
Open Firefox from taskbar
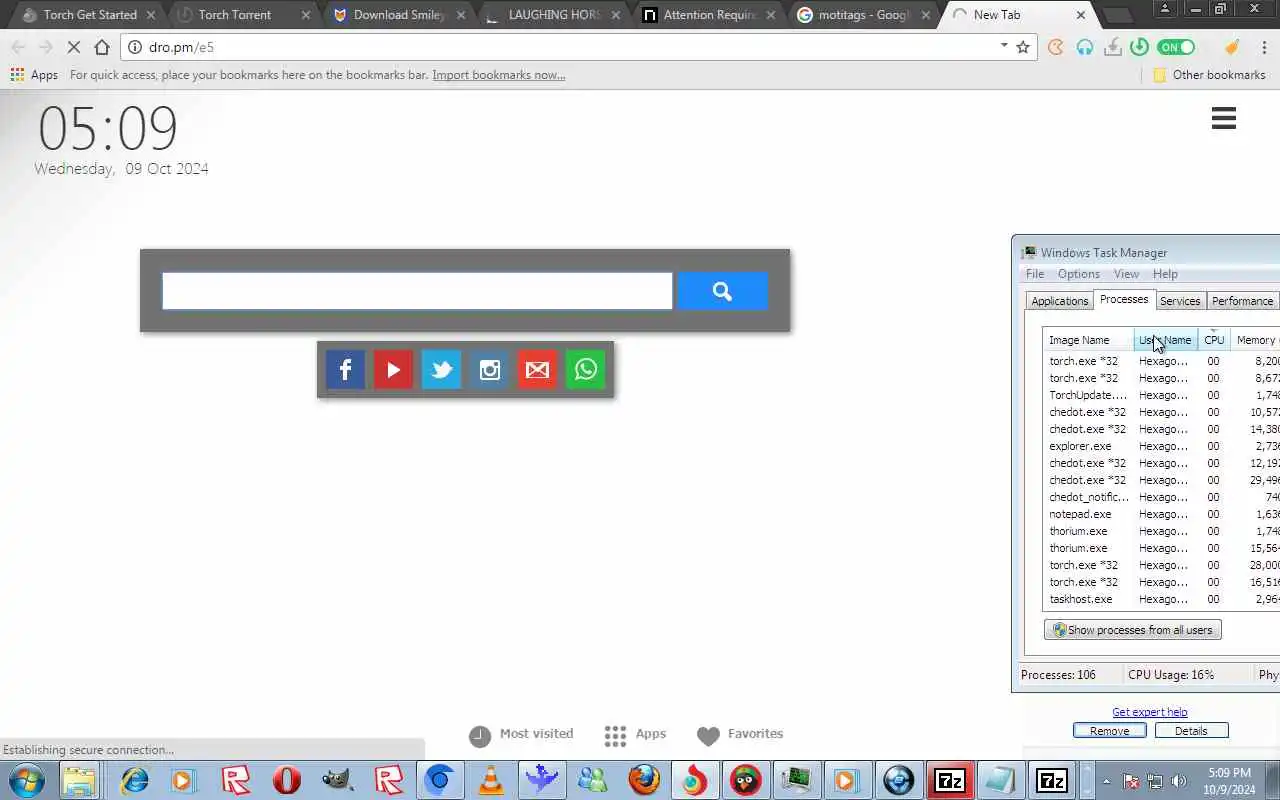click(644, 780)
